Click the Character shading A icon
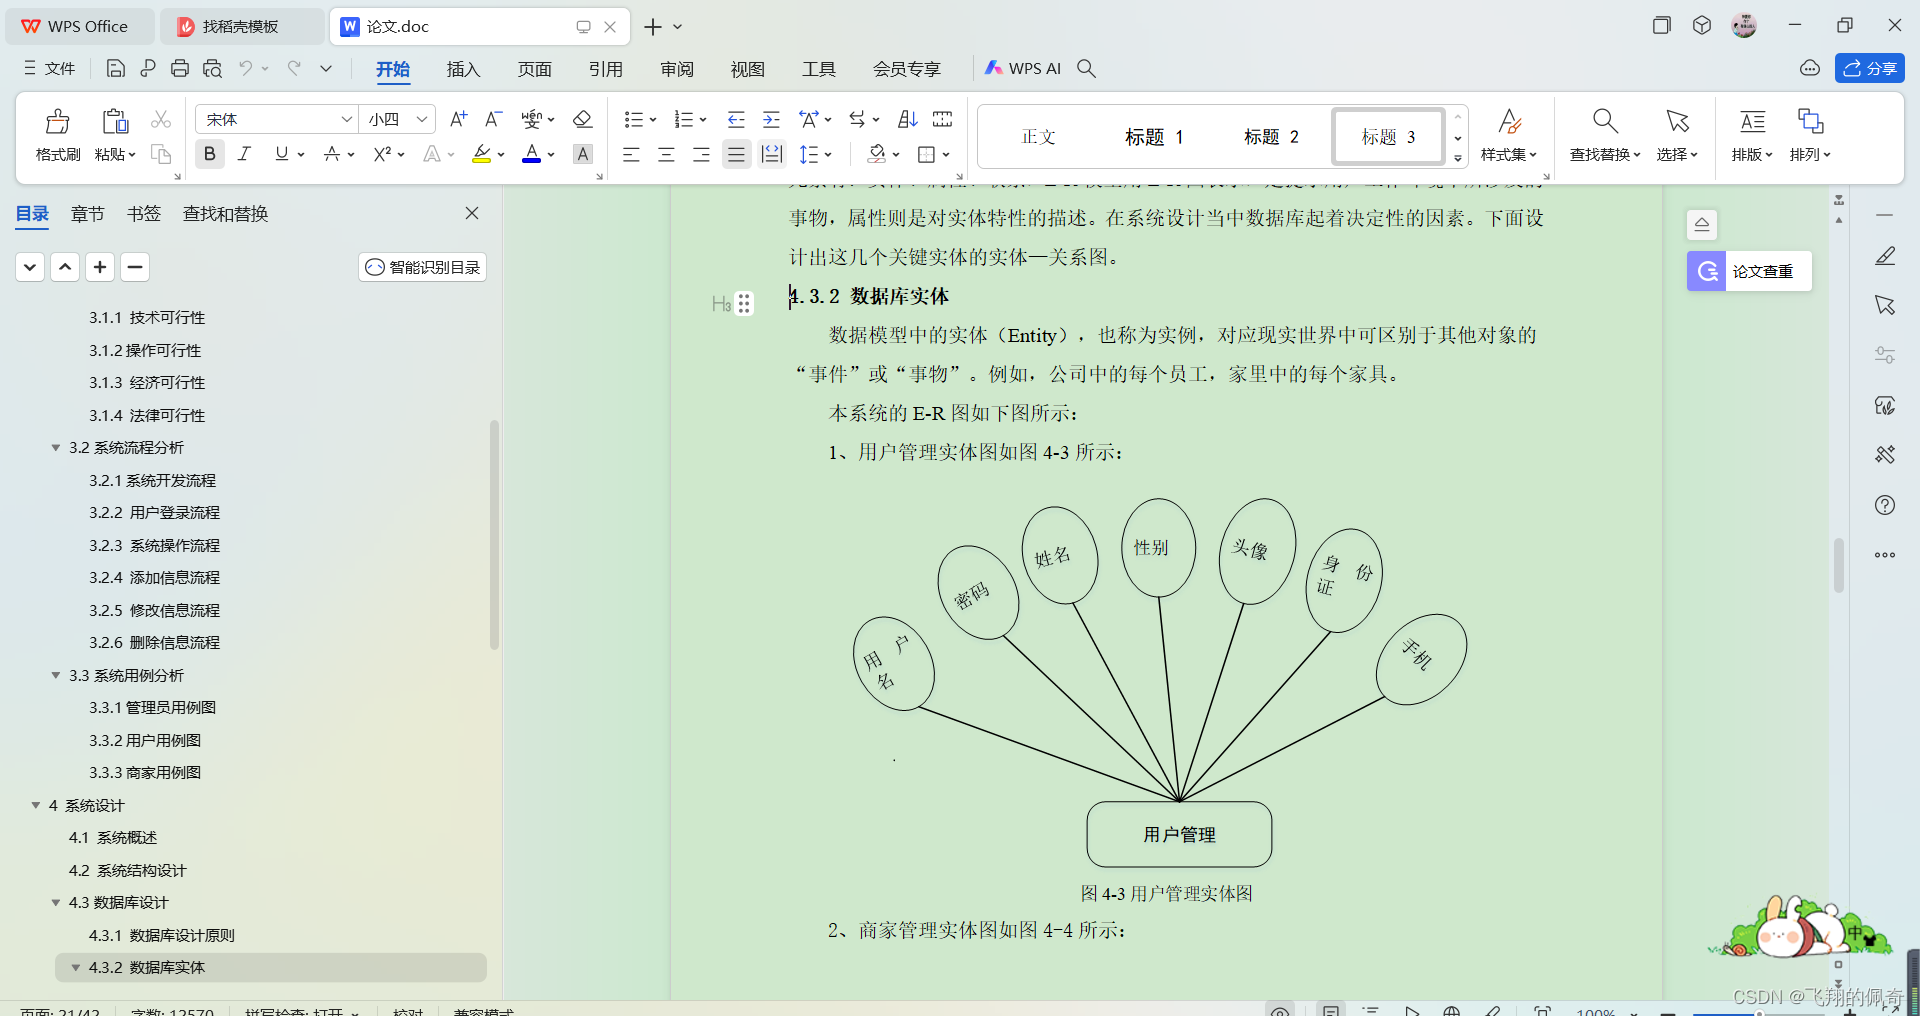1920x1016 pixels. (583, 154)
